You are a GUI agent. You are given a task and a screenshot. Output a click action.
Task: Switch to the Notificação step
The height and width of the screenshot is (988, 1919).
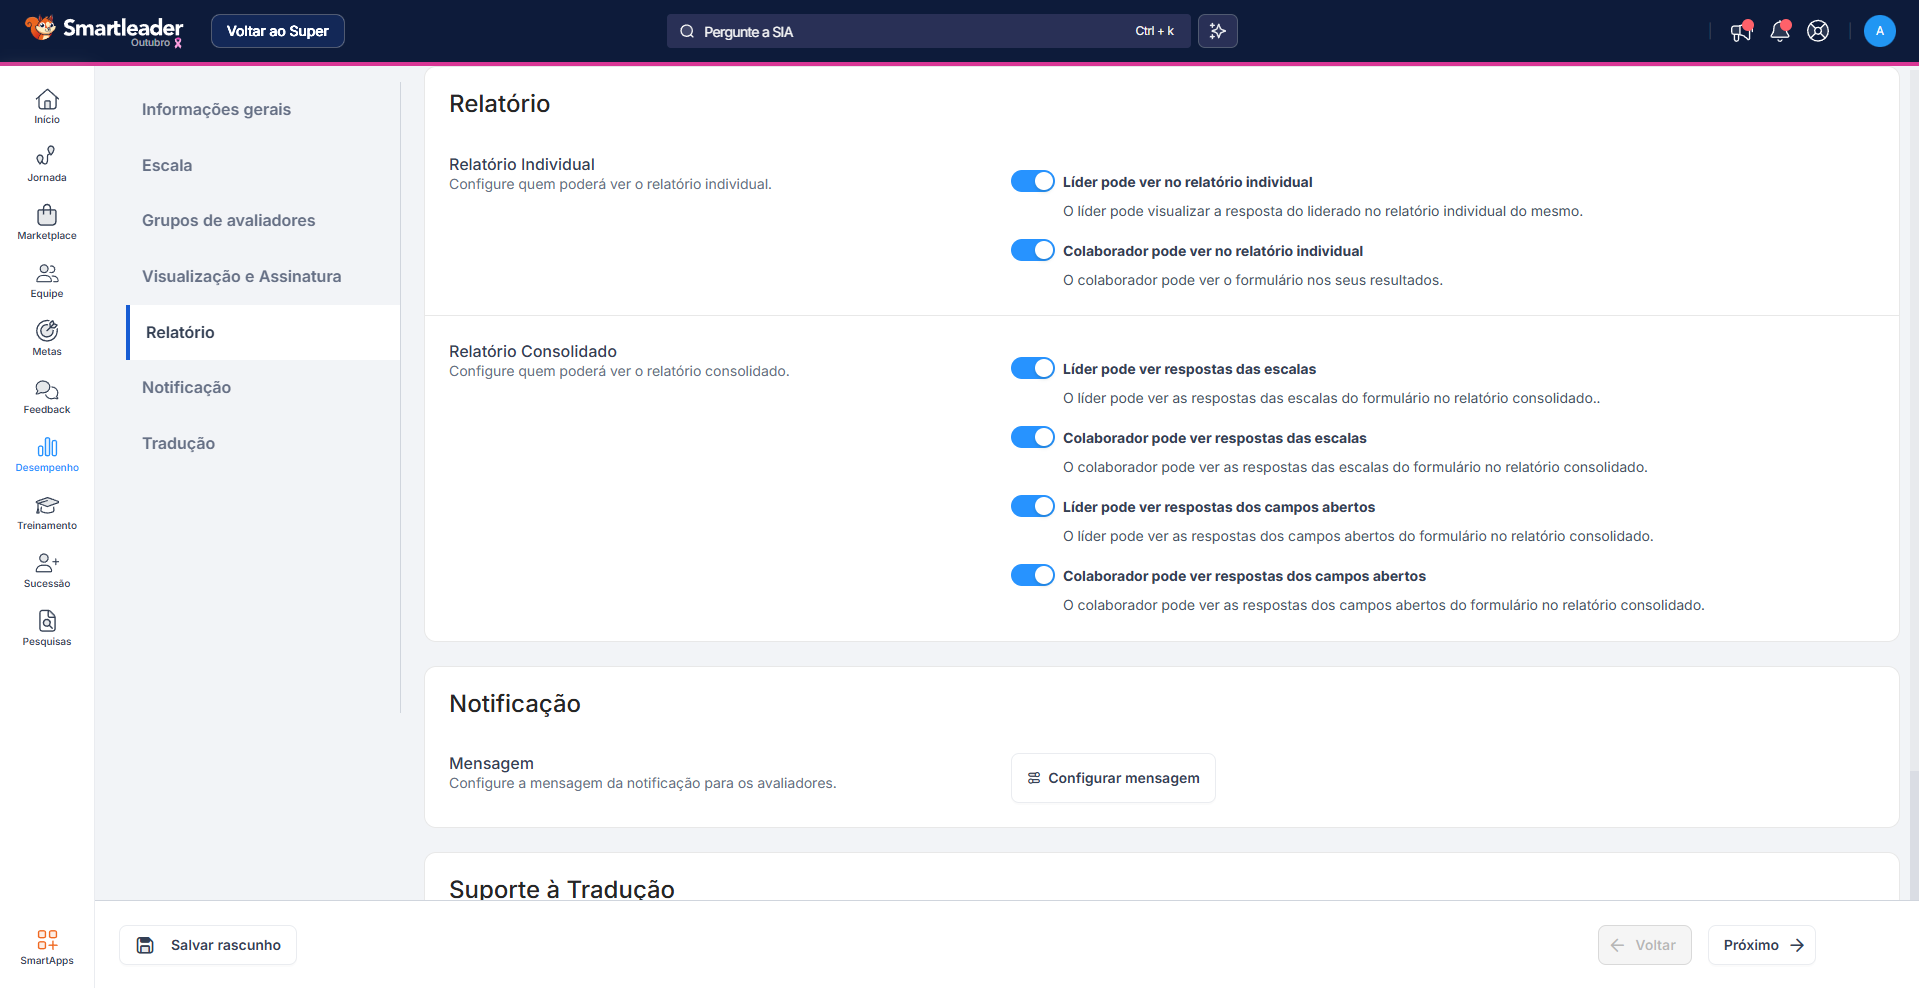(x=186, y=387)
